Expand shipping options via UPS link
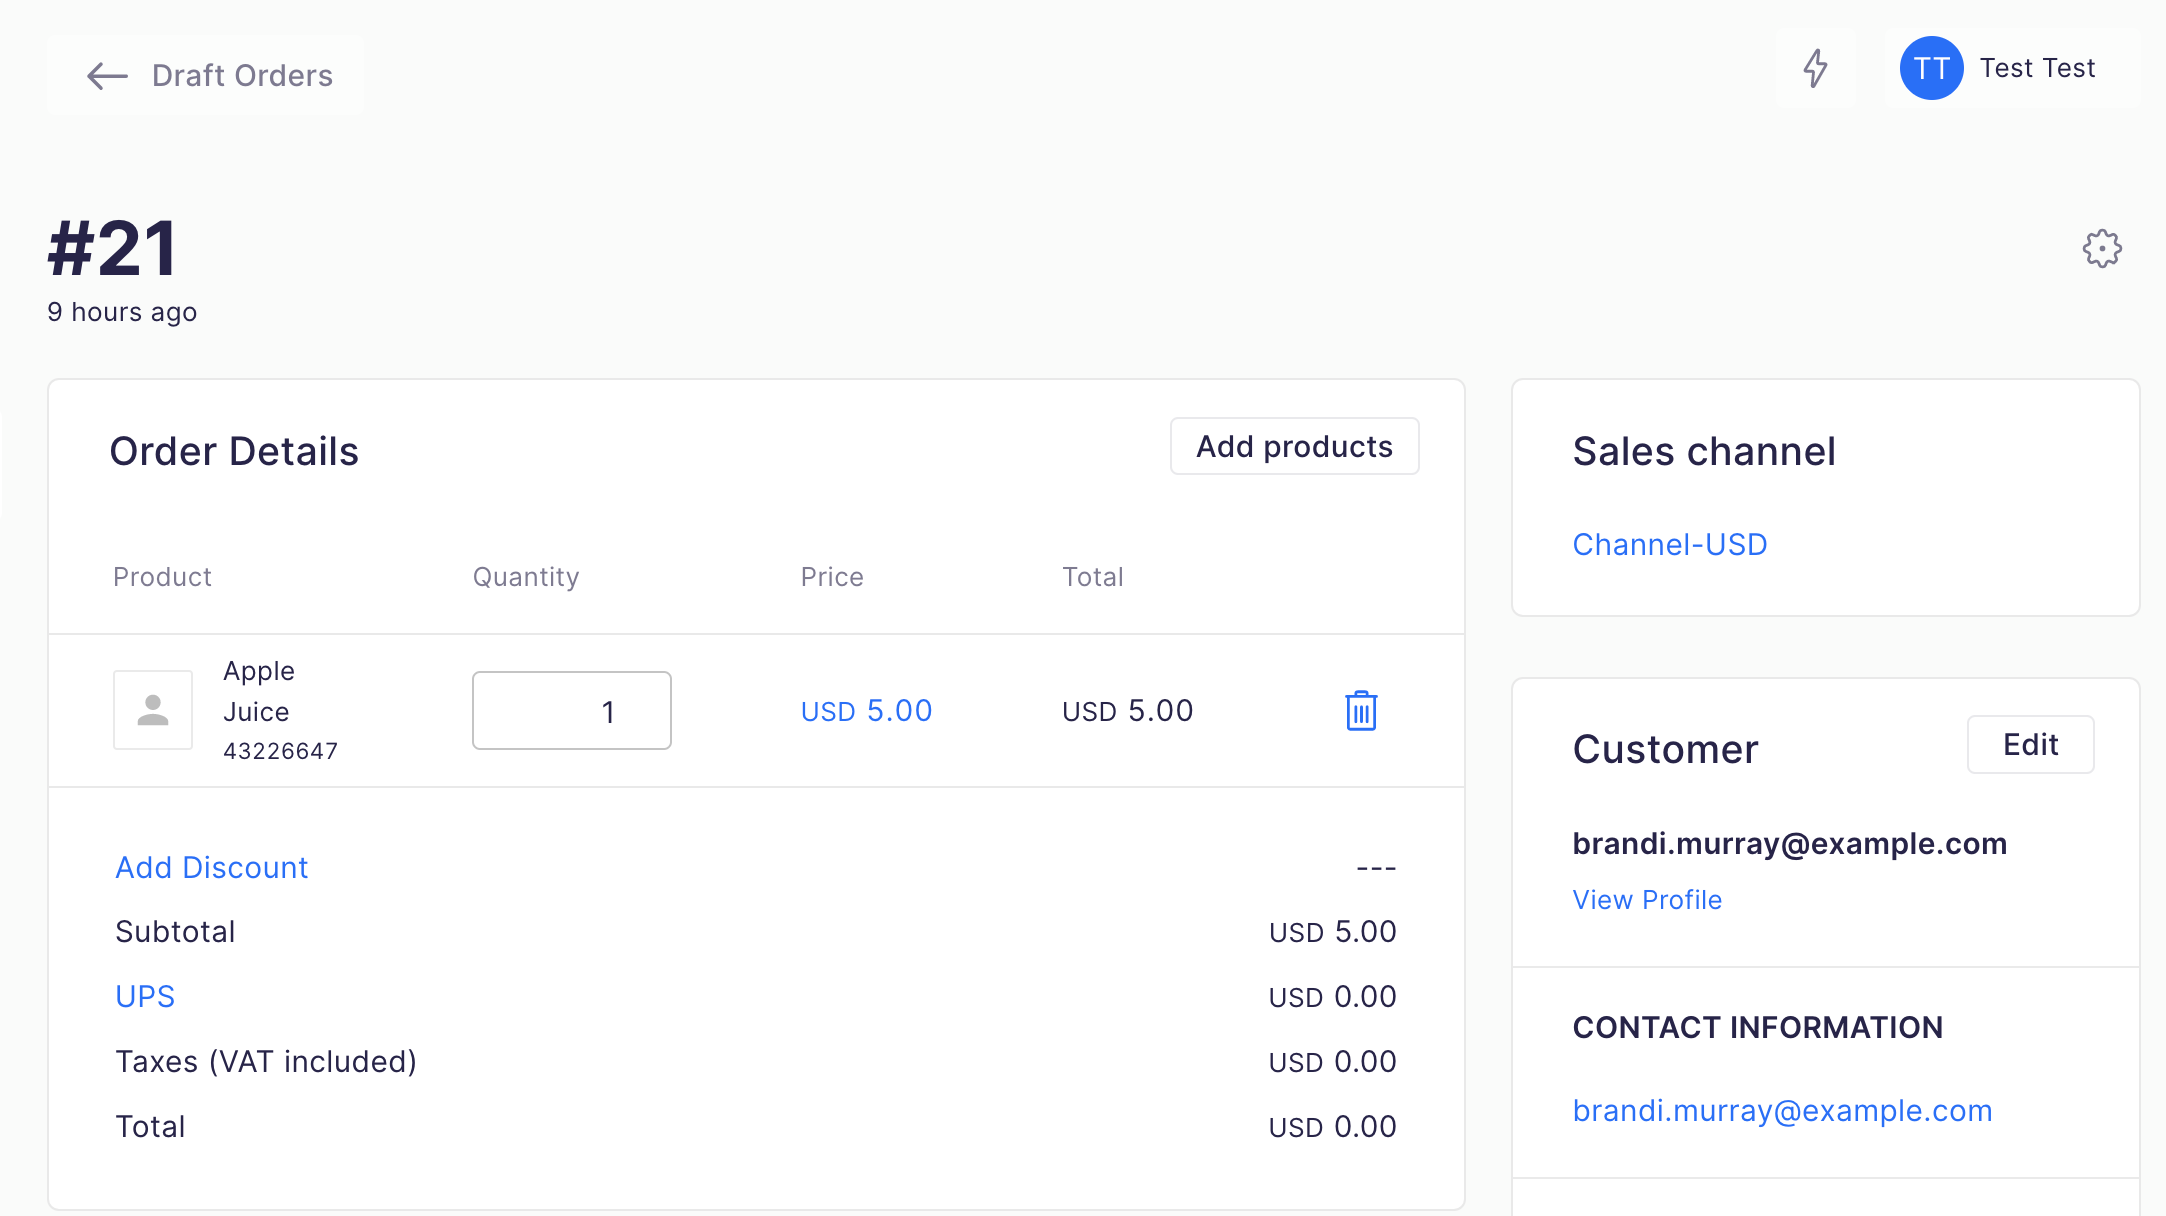This screenshot has height=1216, width=2166. click(145, 996)
